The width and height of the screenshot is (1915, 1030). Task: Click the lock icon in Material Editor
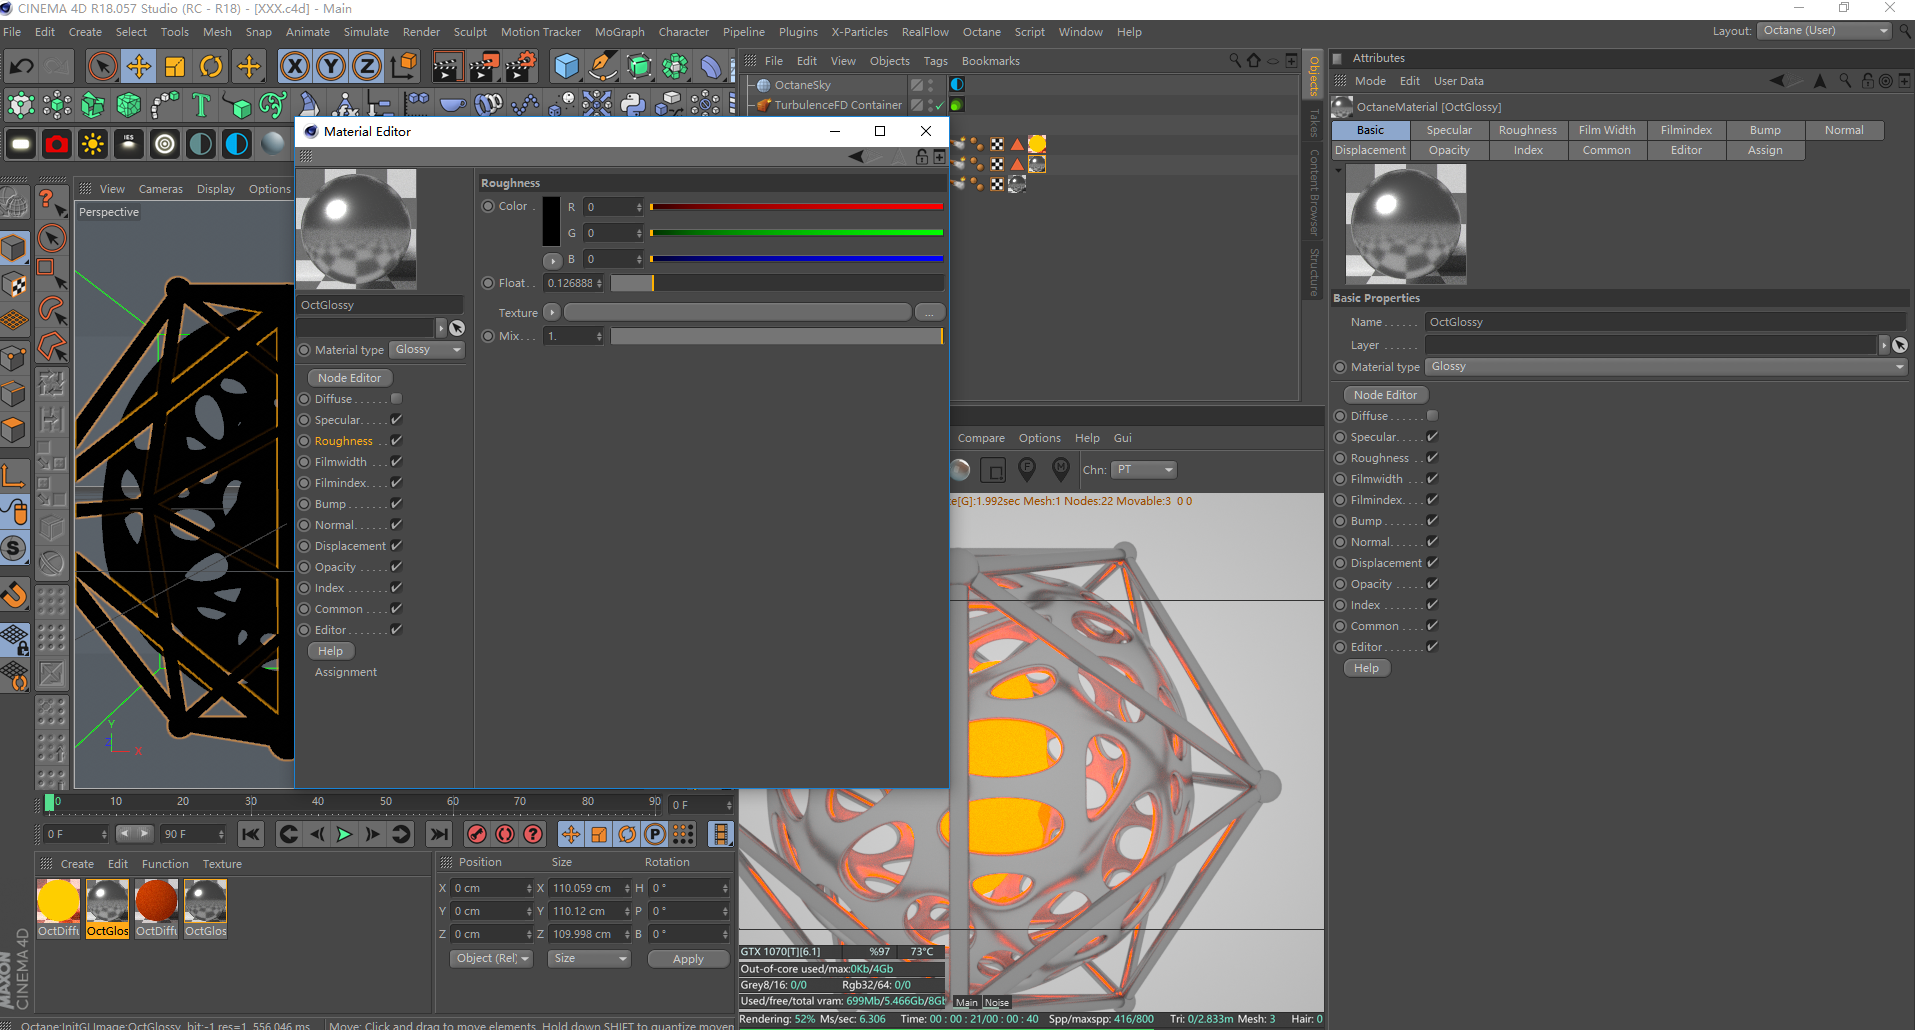pos(922,157)
